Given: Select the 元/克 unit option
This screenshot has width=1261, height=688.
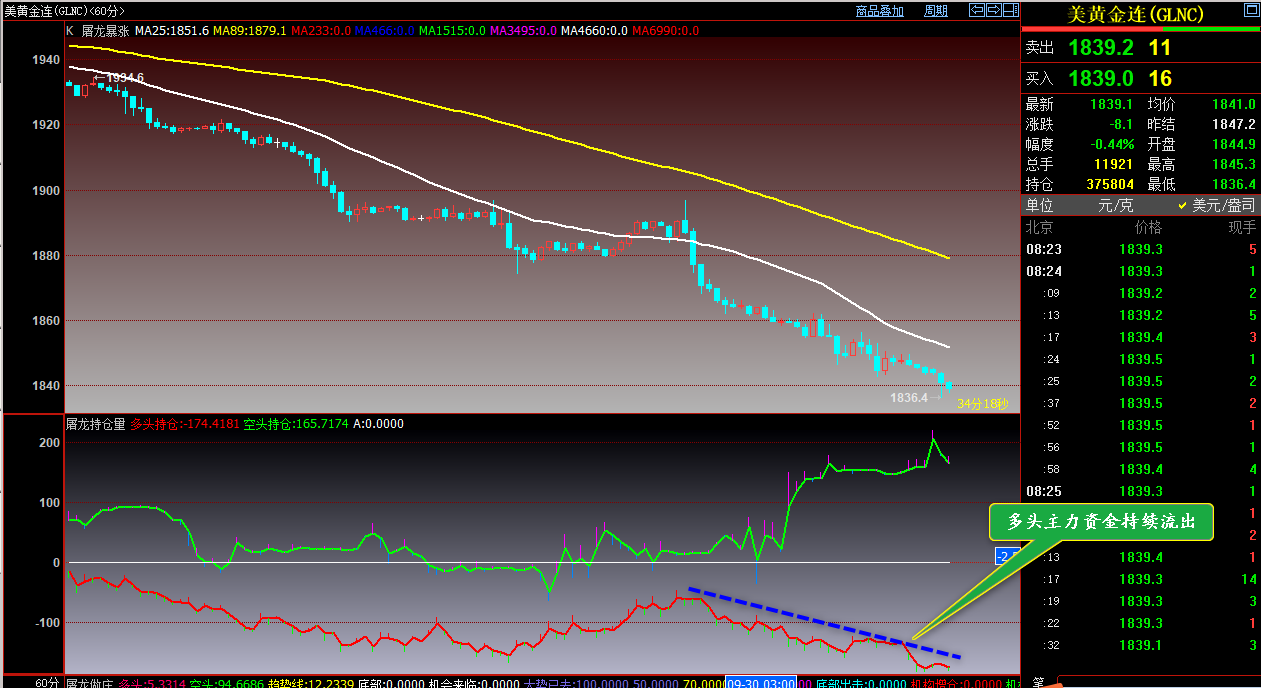Looking at the screenshot, I should (1117, 205).
